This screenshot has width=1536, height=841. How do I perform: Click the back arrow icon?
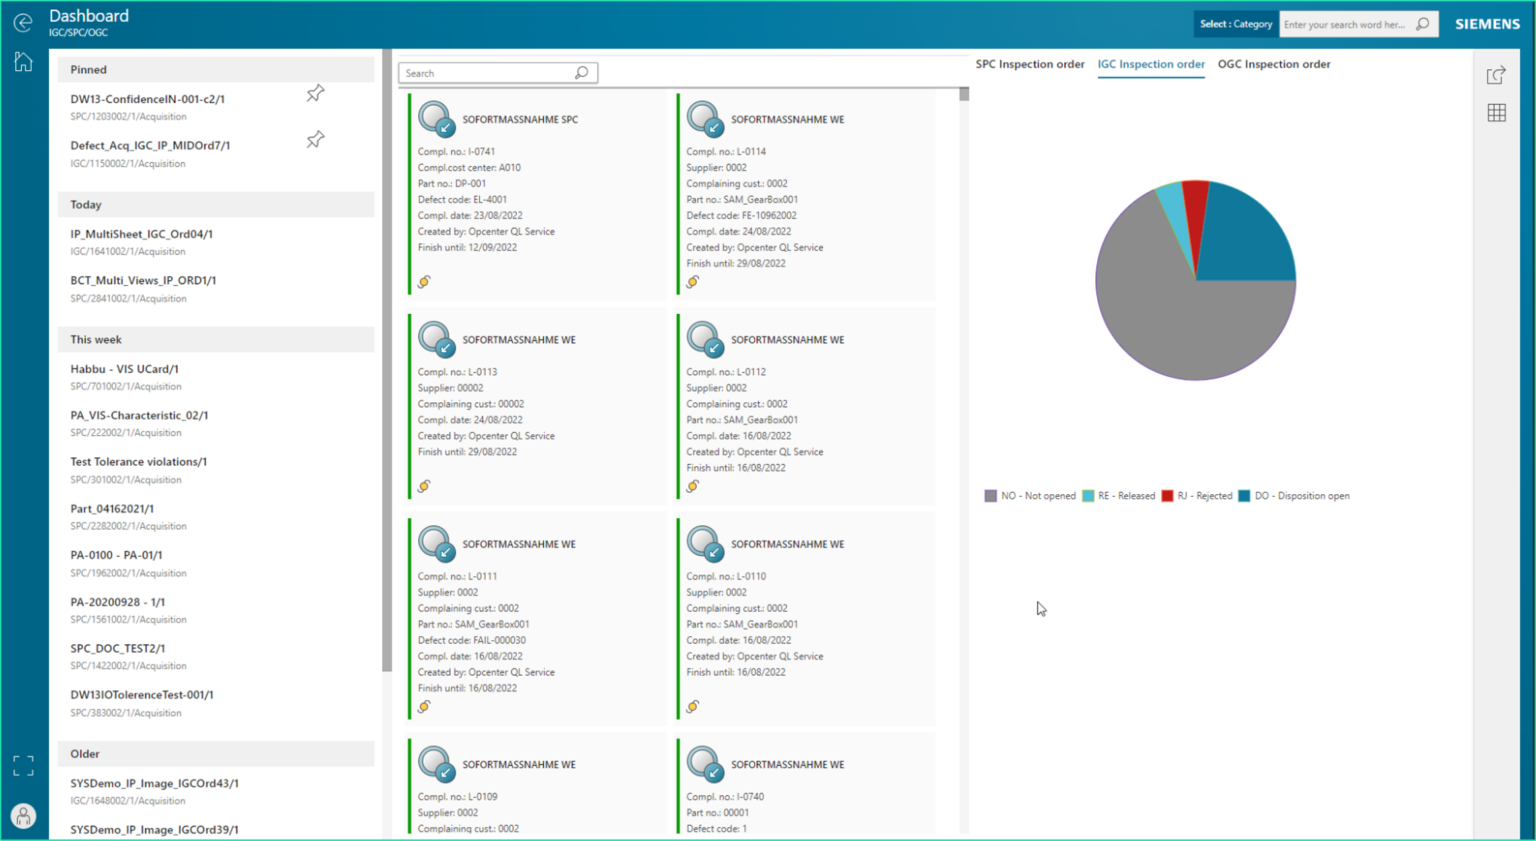point(22,22)
